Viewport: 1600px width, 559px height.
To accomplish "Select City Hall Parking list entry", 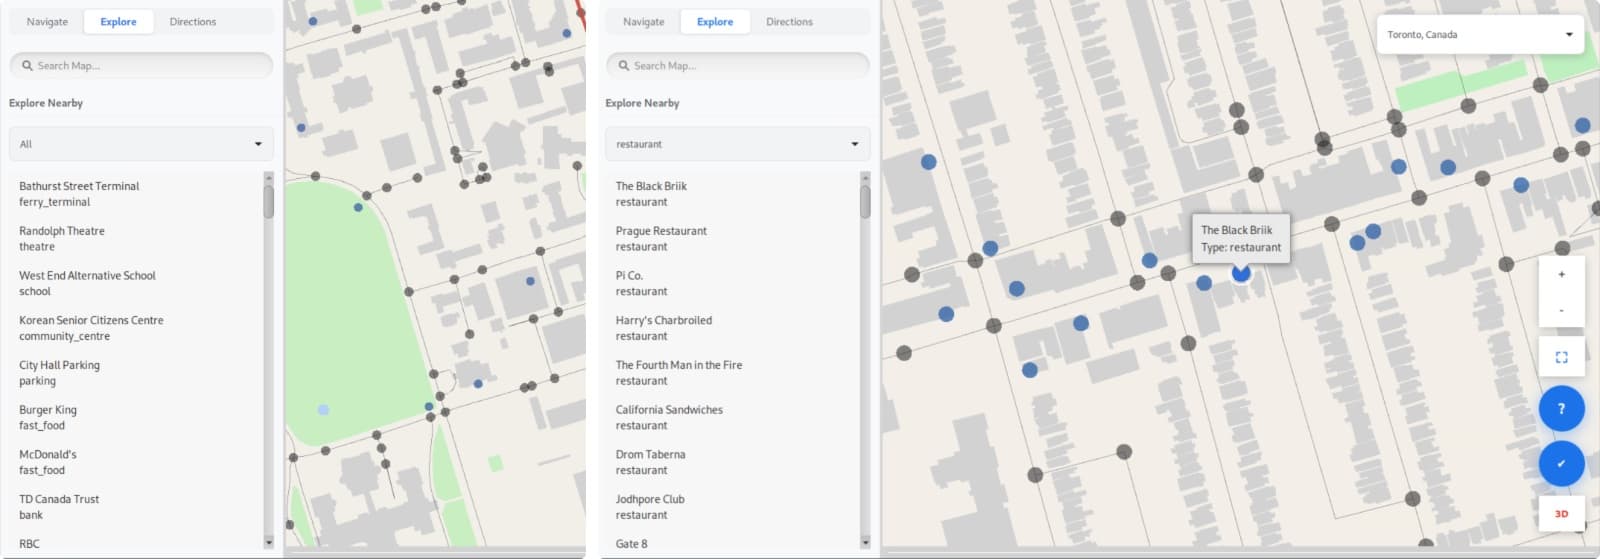I will 136,373.
